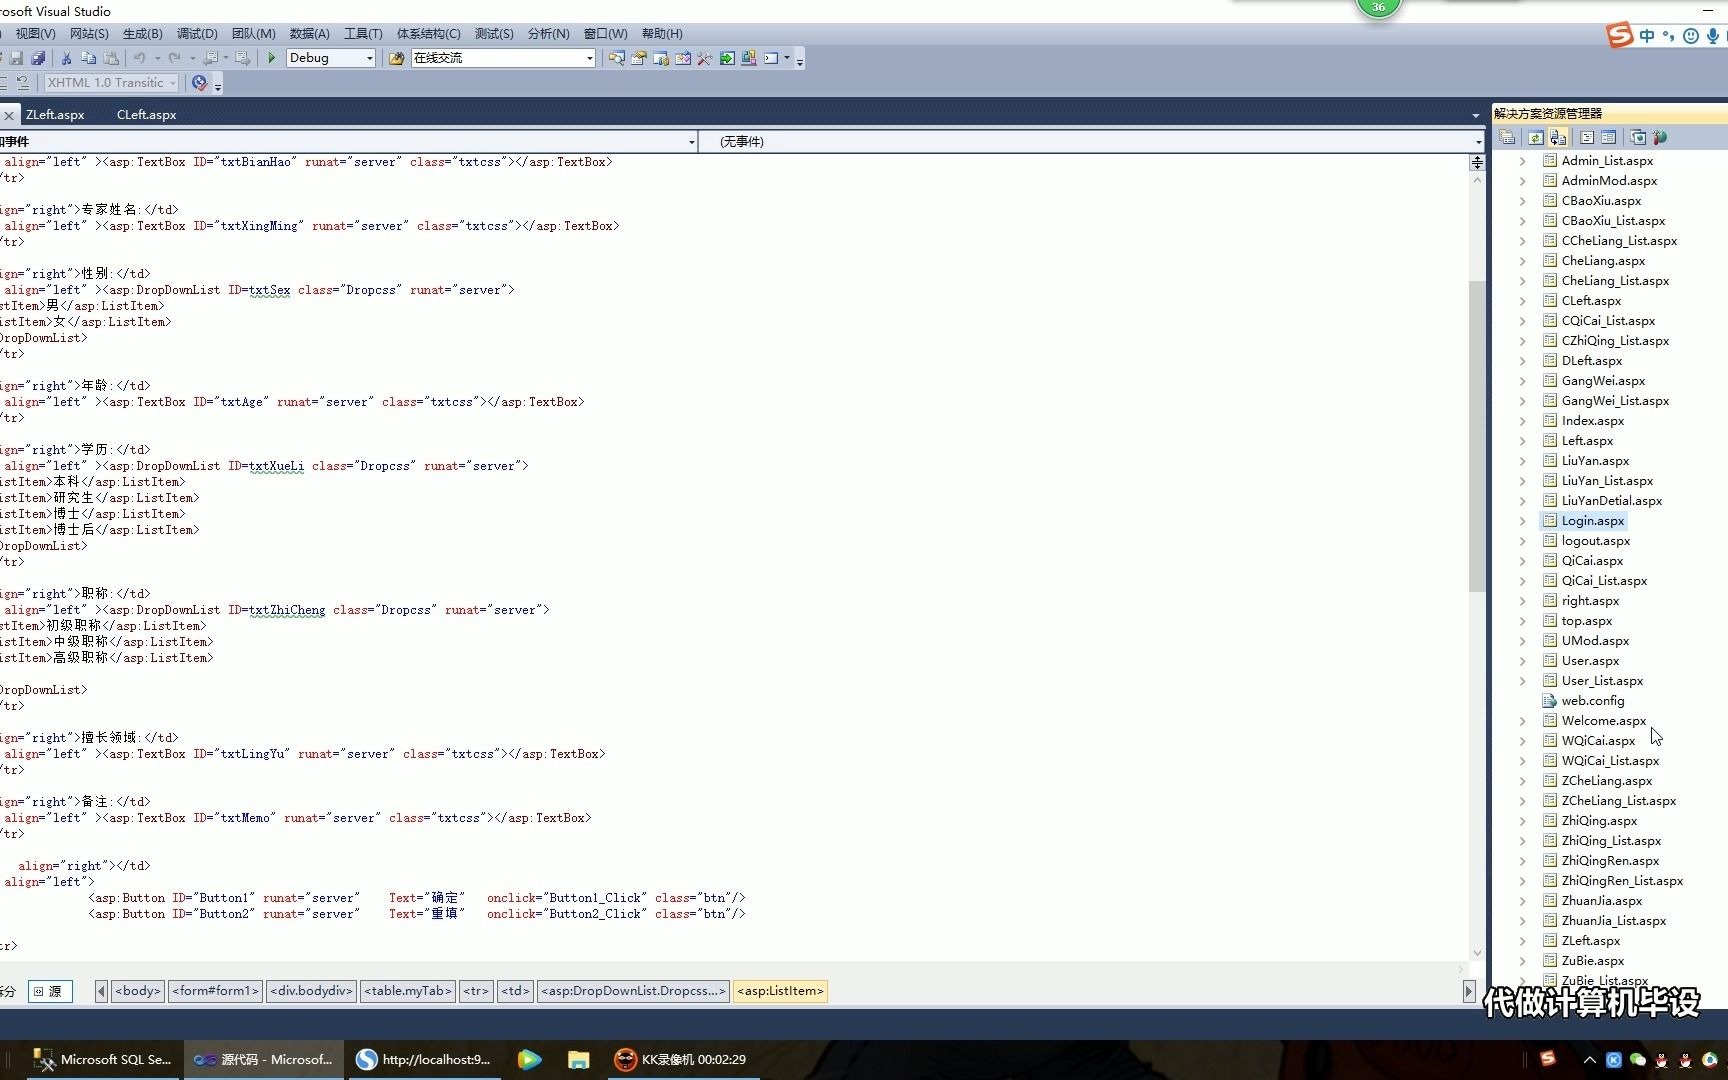Select CBaoXiu.aspx in Solution Explorer
The height and width of the screenshot is (1080, 1728).
coord(1601,201)
